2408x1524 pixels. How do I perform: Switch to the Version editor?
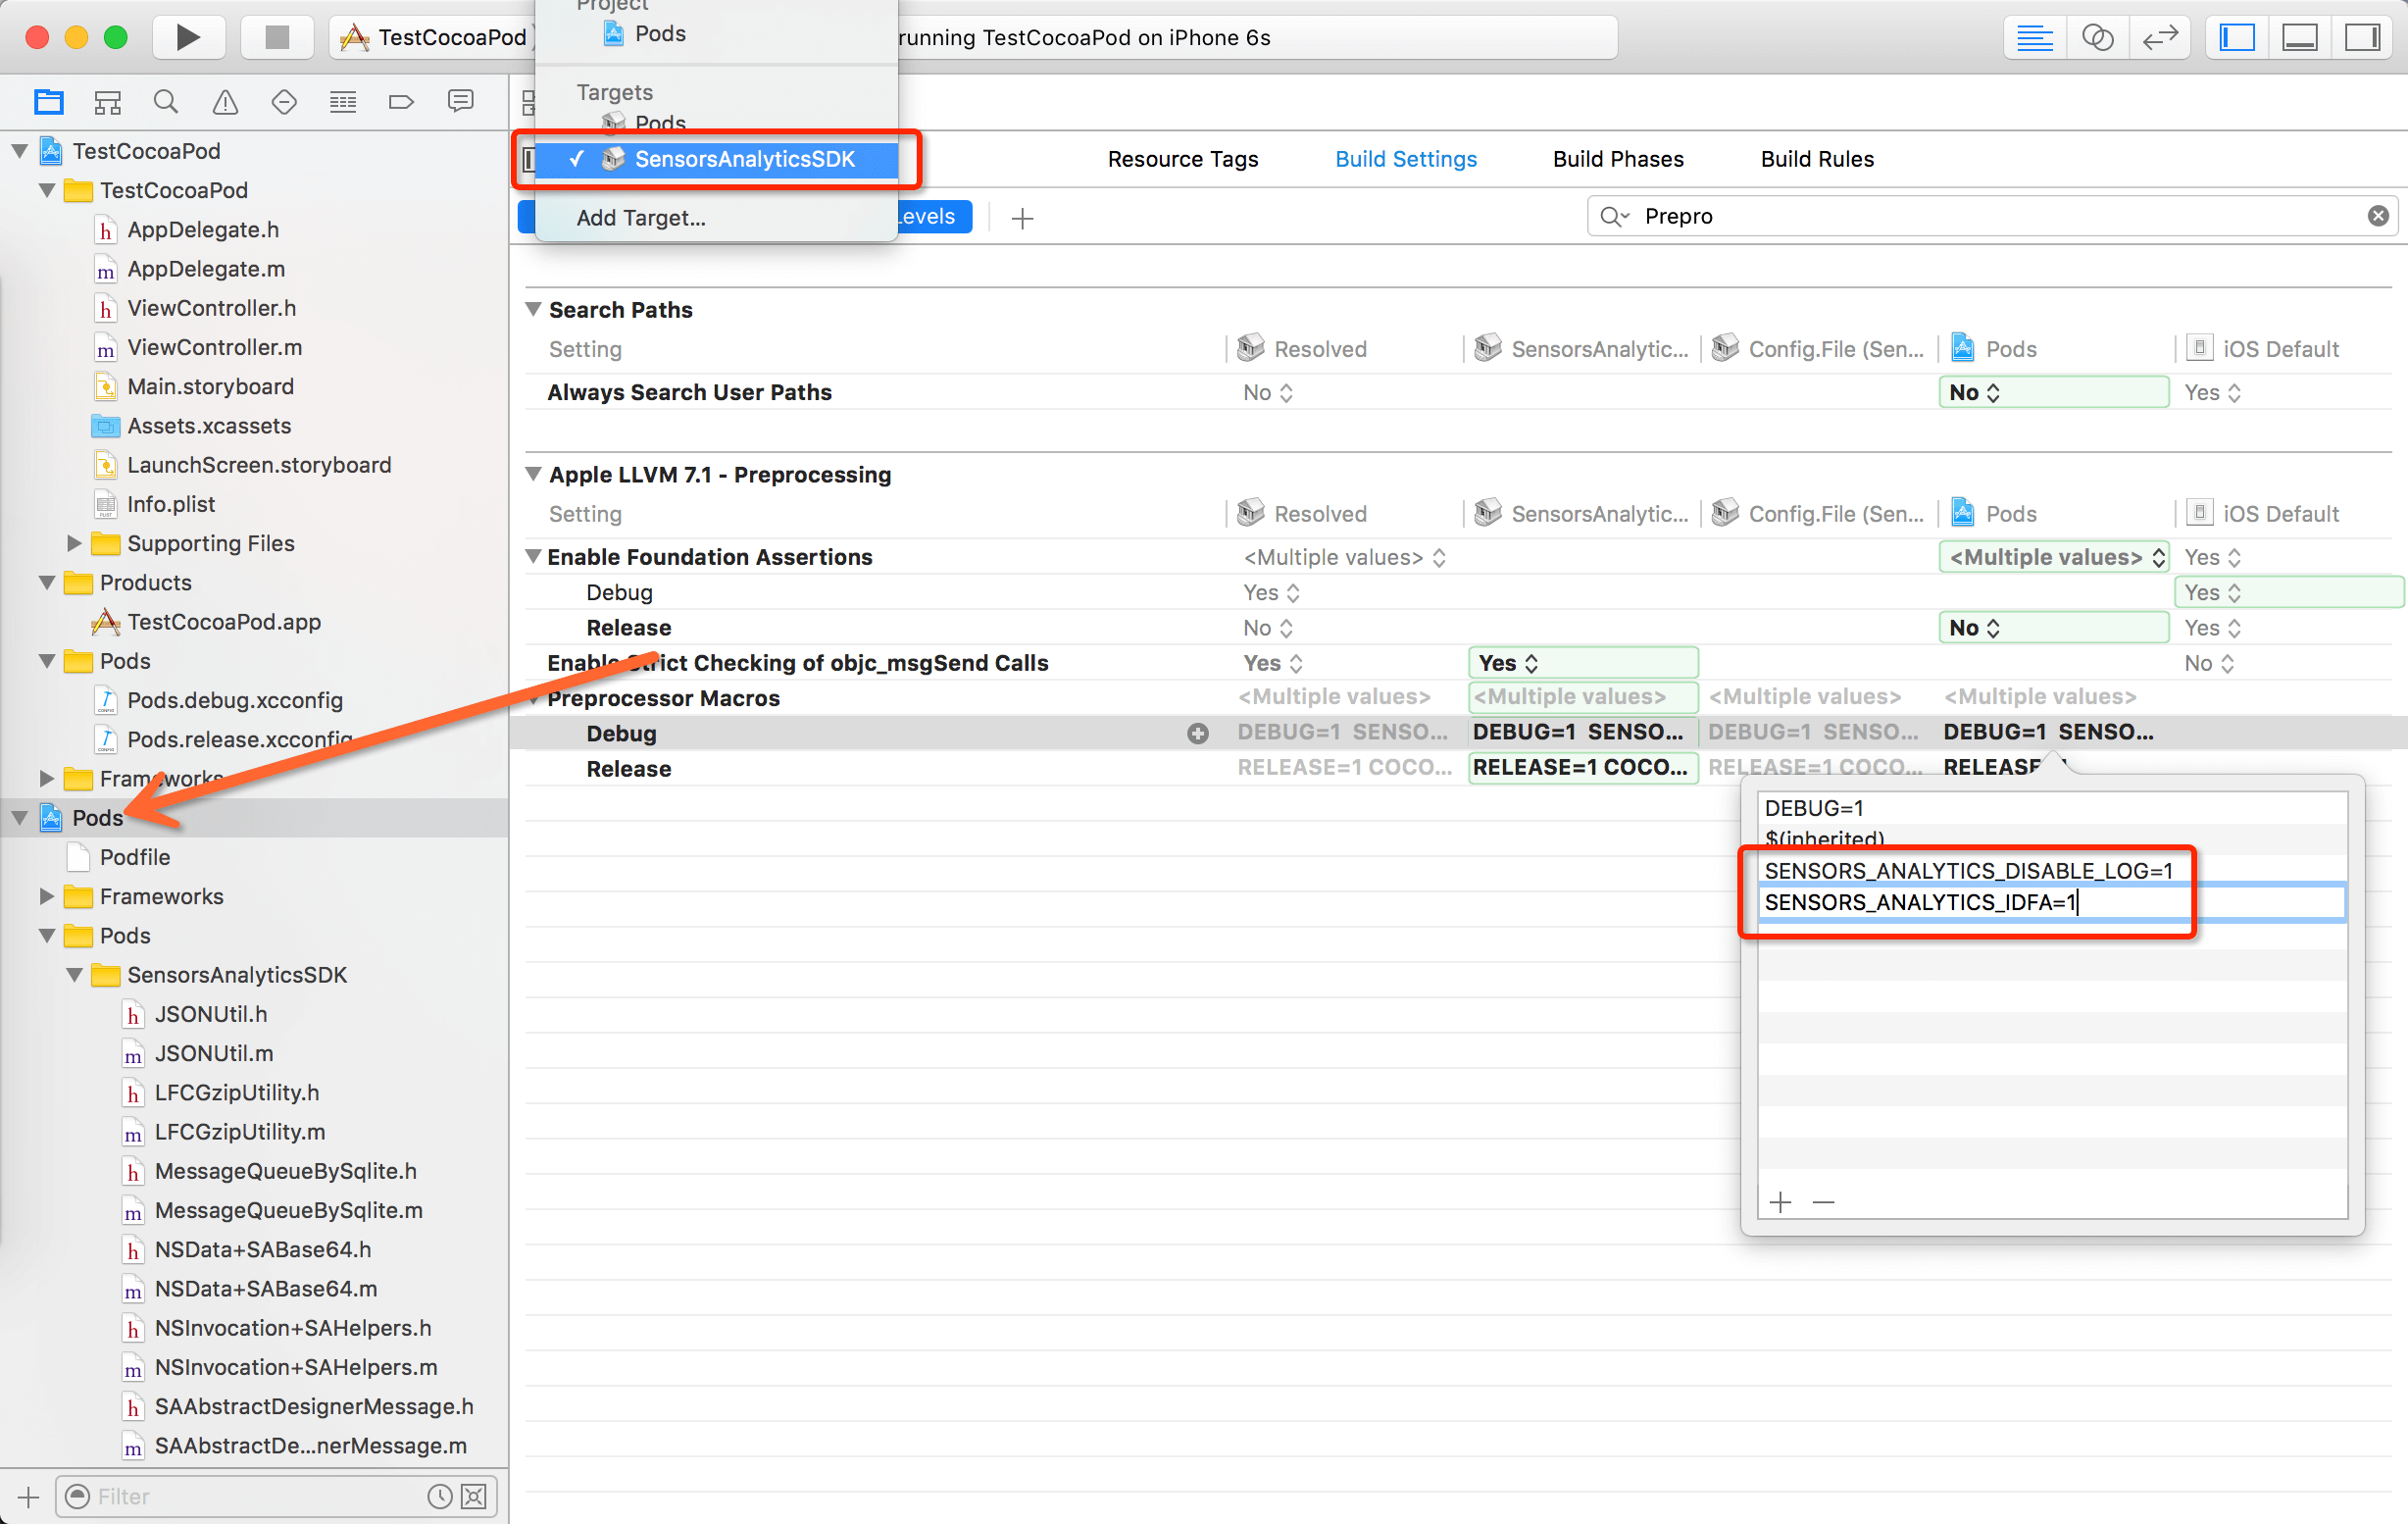click(2160, 38)
